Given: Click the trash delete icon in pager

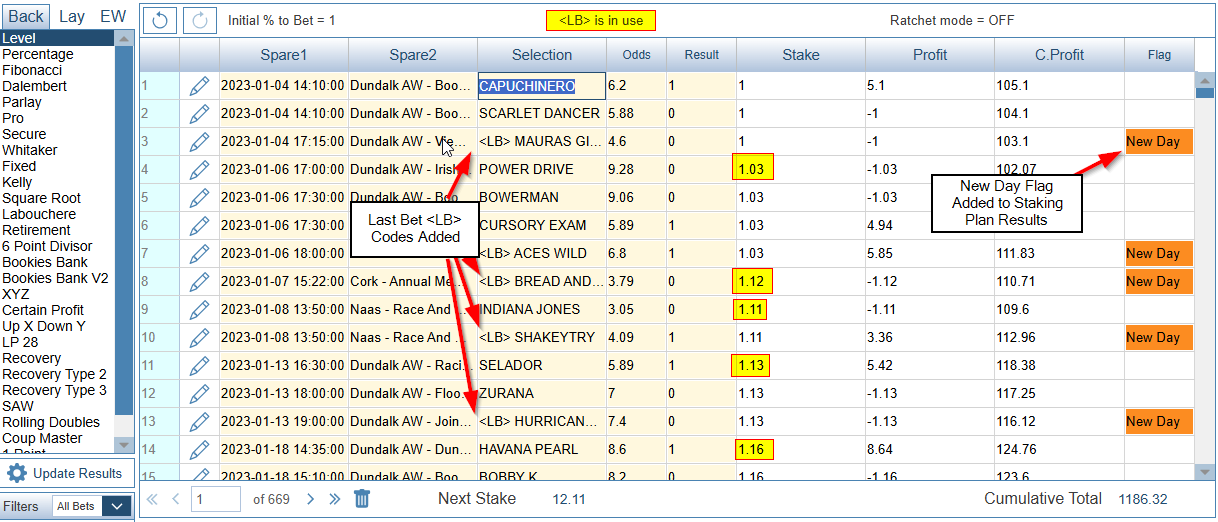Looking at the screenshot, I should (x=362, y=498).
